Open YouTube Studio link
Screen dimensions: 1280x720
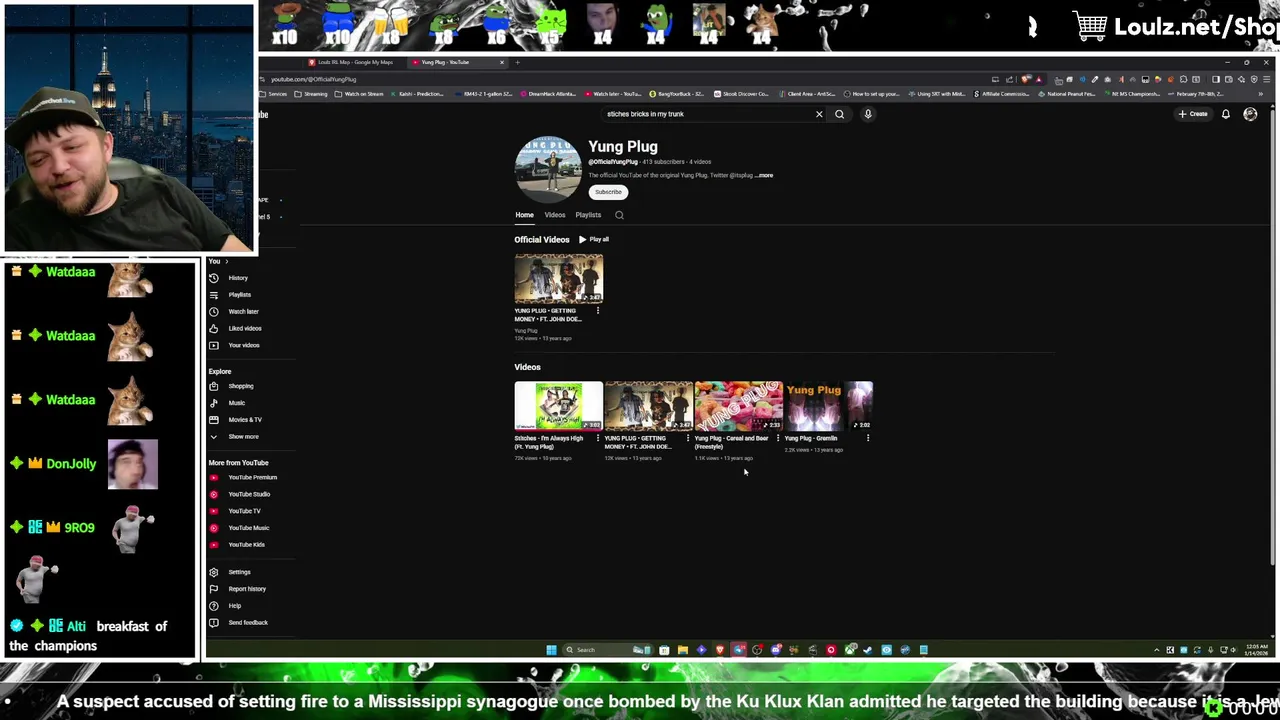(249, 494)
